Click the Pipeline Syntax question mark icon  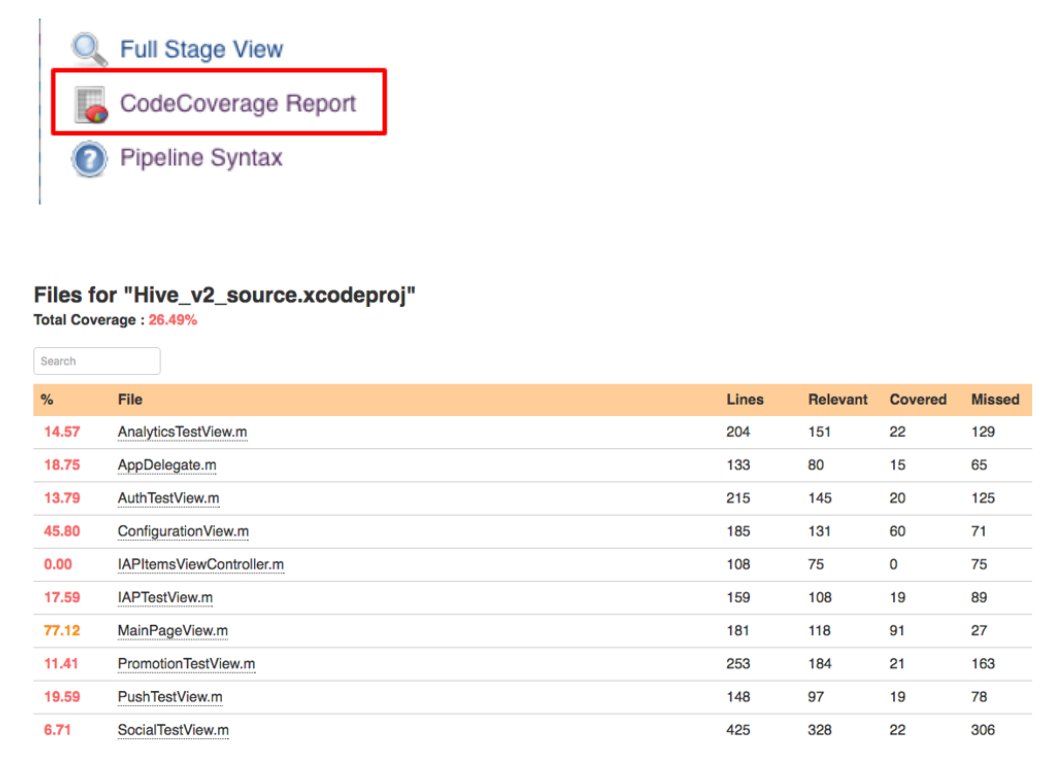coord(89,159)
